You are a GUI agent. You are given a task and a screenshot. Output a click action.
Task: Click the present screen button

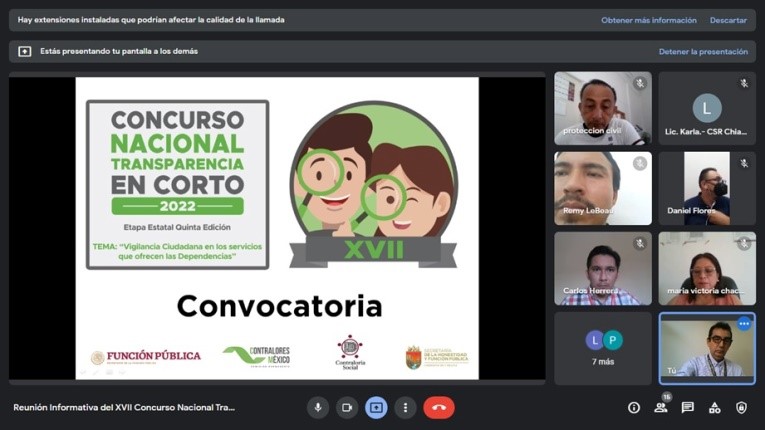(376, 408)
